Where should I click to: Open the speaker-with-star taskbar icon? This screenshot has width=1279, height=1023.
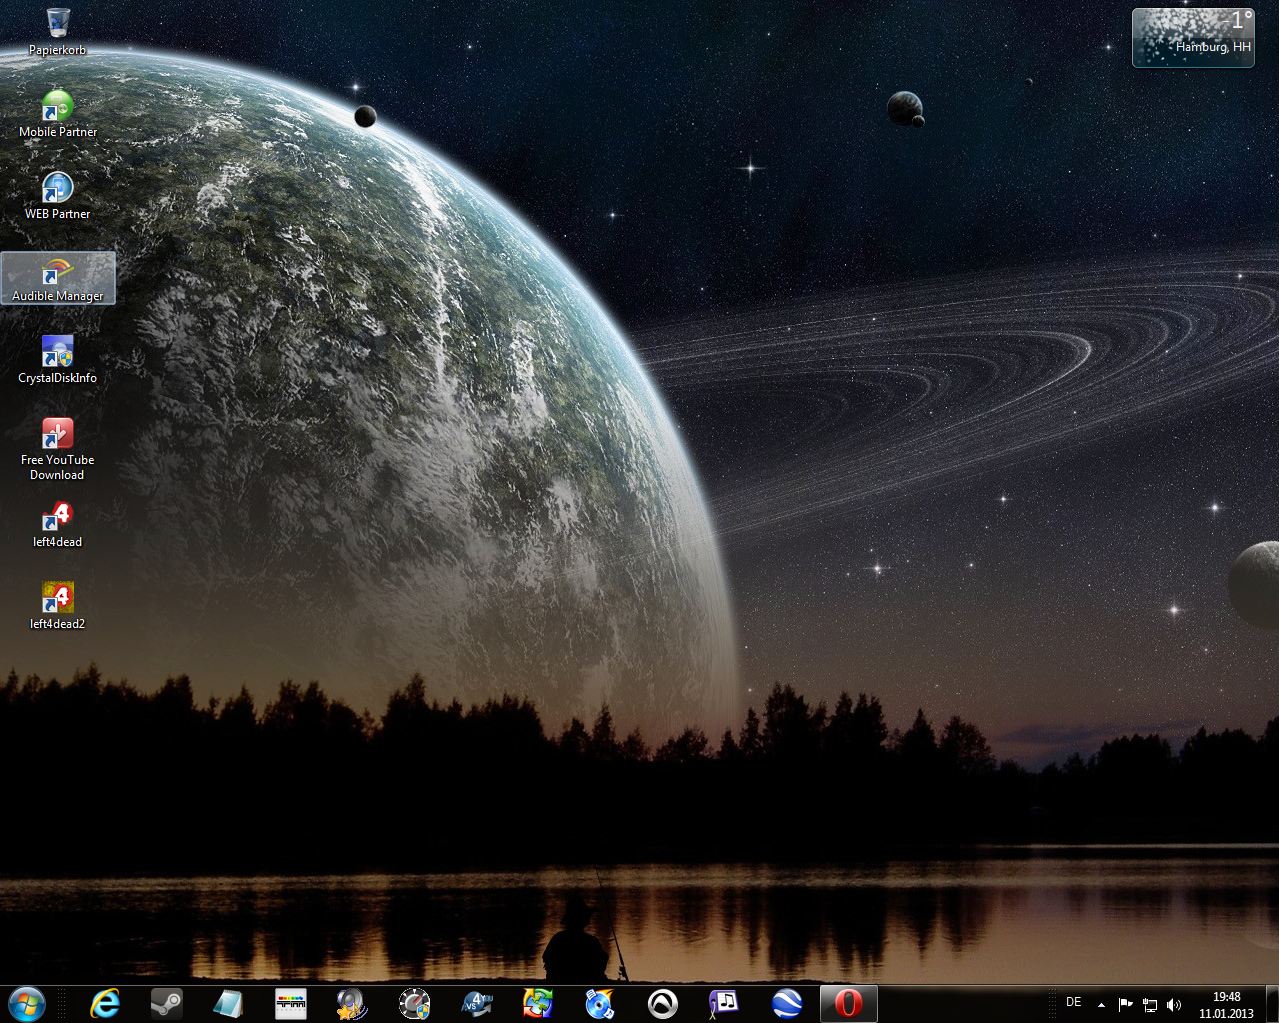352,1003
